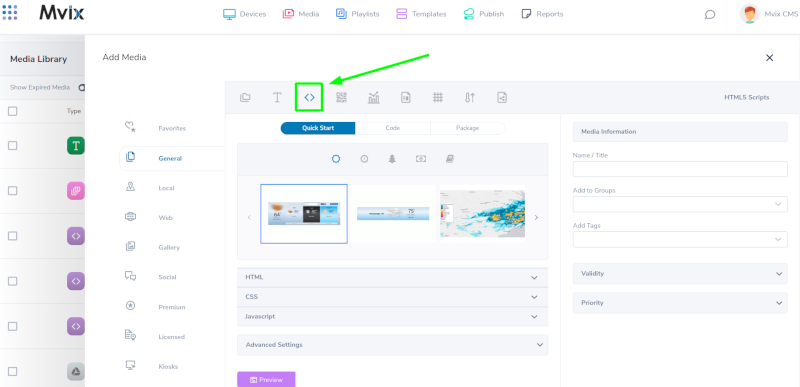800x387 pixels.
Task: Tick checkbox for the pink gallery media row
Action: click(13, 191)
